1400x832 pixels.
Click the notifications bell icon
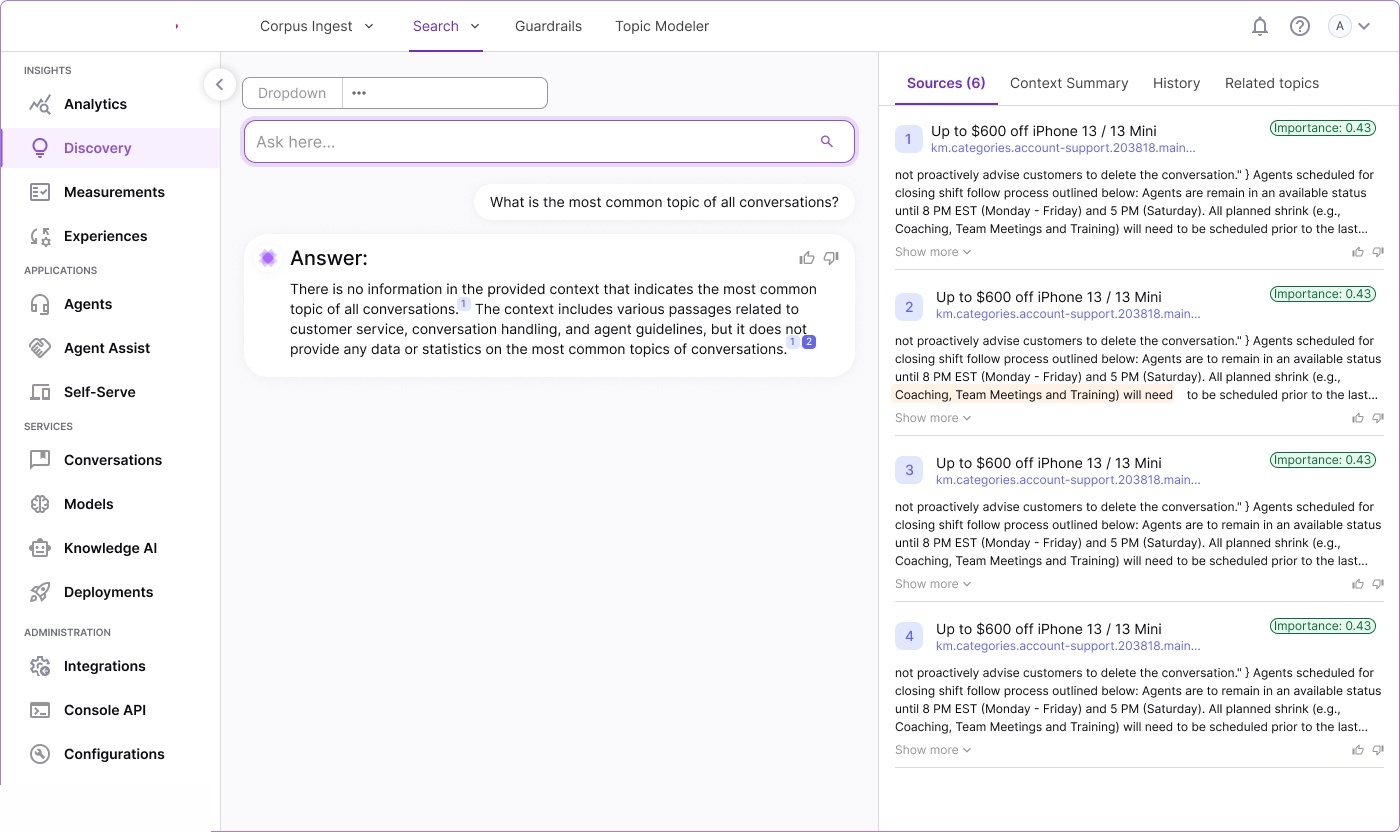pyautogui.click(x=1260, y=27)
